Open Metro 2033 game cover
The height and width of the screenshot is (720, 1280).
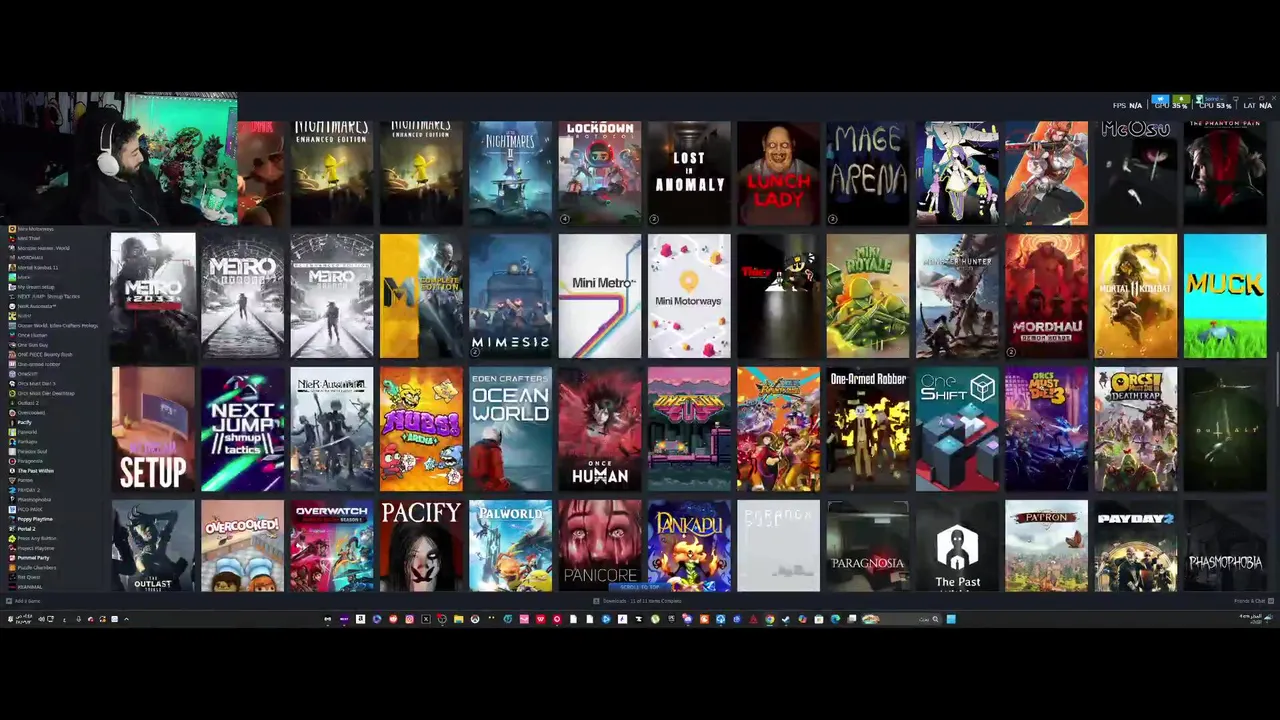coord(153,296)
